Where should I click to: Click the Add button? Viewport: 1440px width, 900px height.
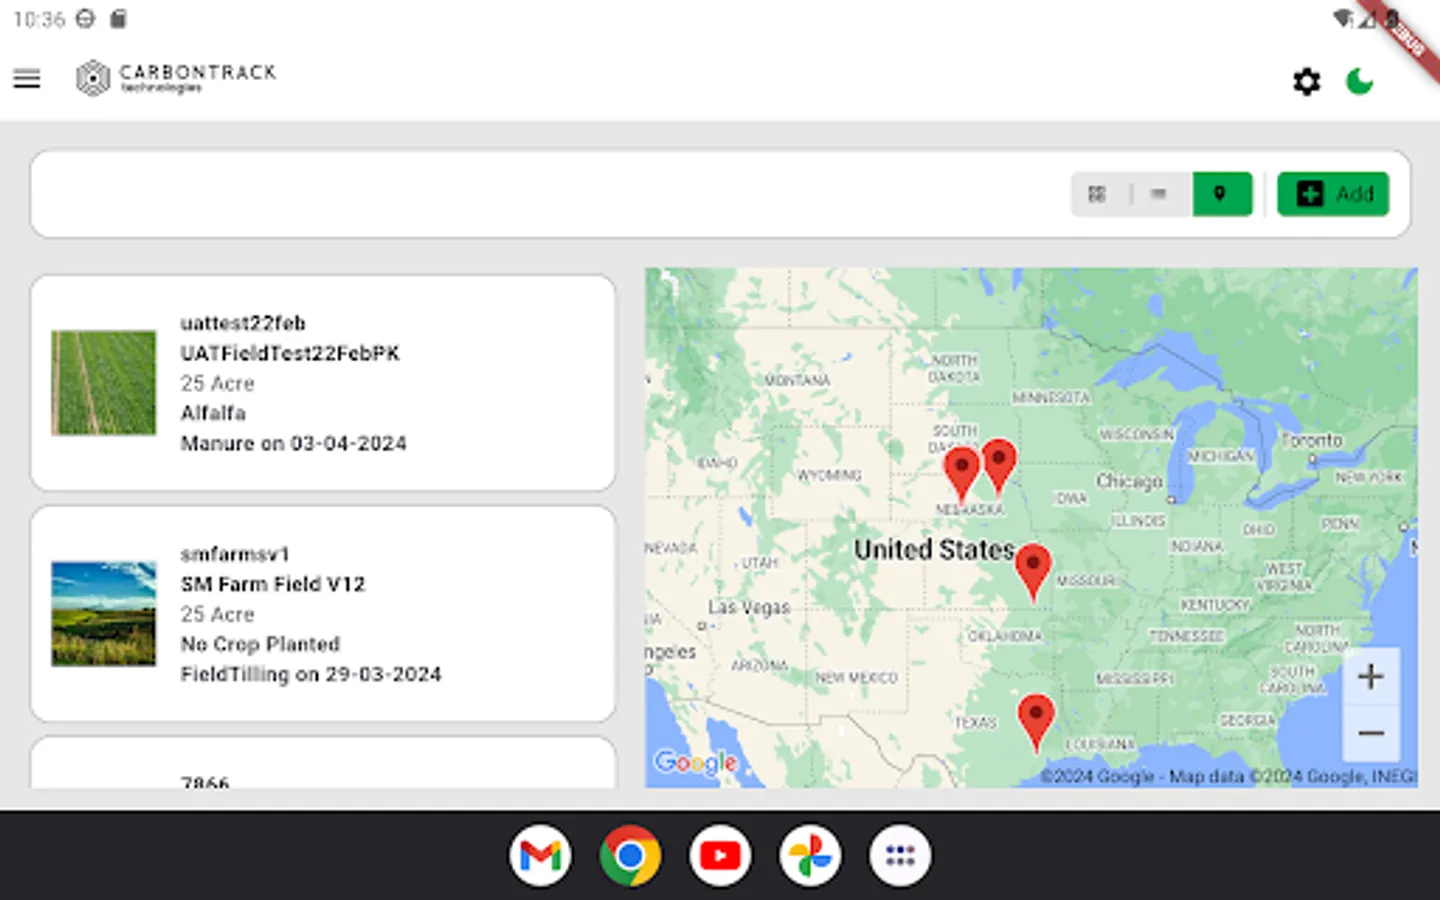1333,194
